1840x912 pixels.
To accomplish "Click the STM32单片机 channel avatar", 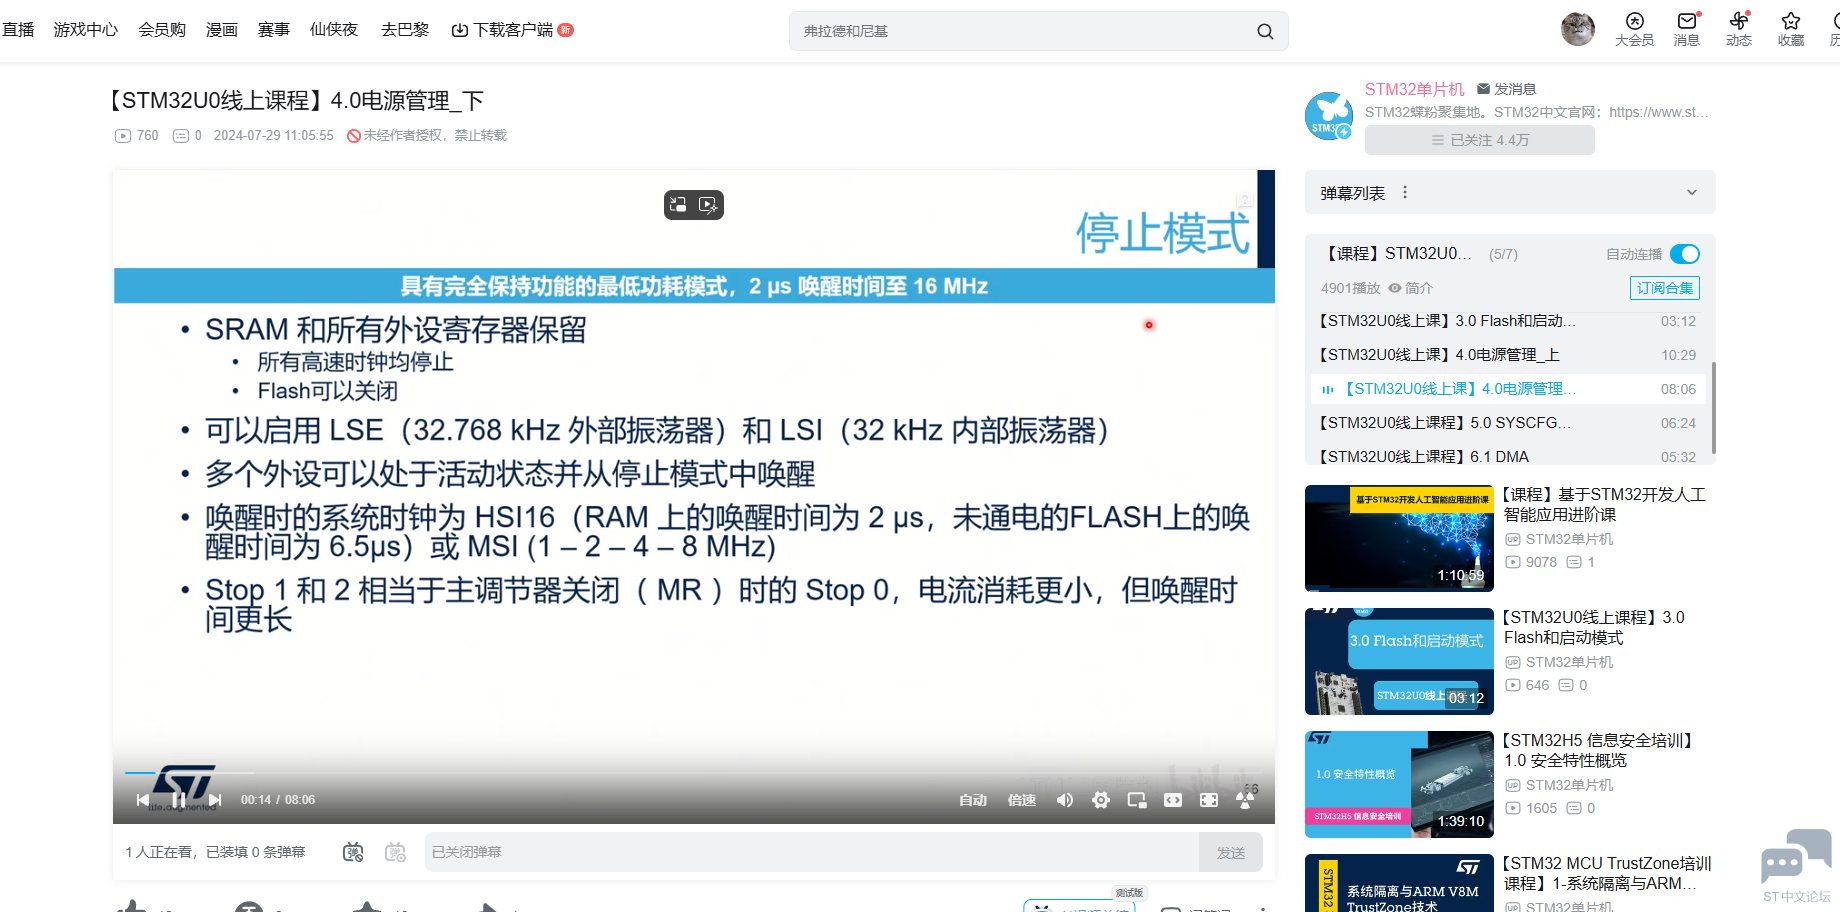I will pos(1329,116).
